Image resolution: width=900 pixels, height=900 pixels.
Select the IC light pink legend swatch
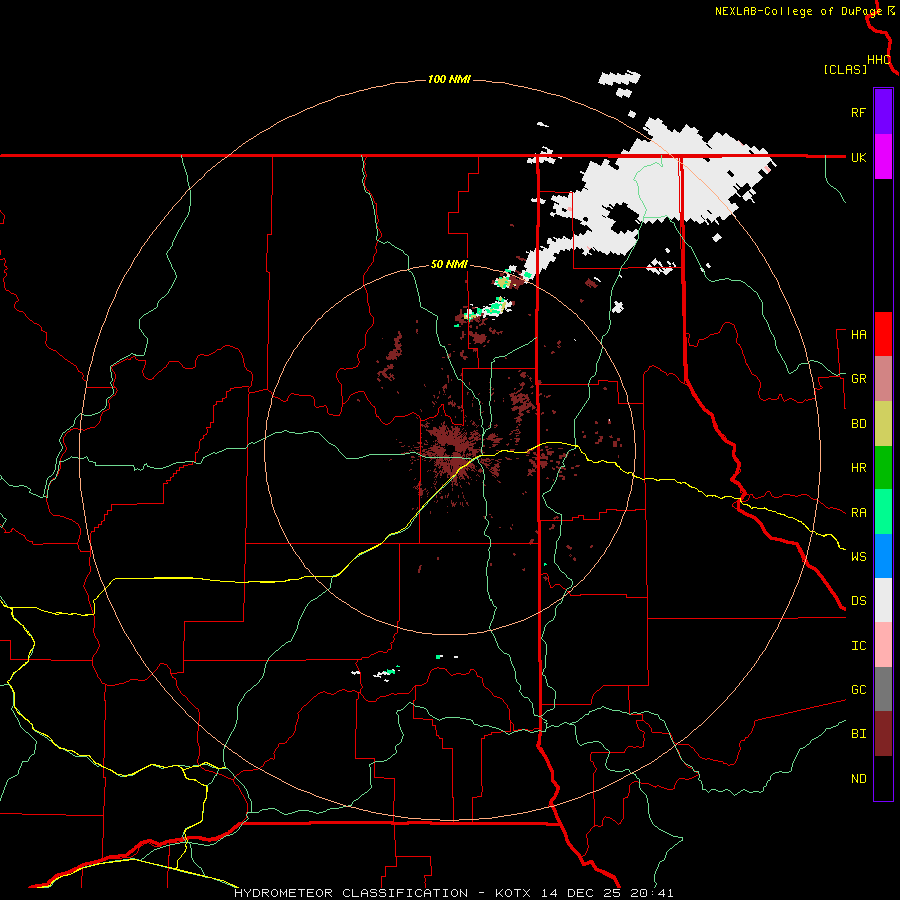point(883,645)
